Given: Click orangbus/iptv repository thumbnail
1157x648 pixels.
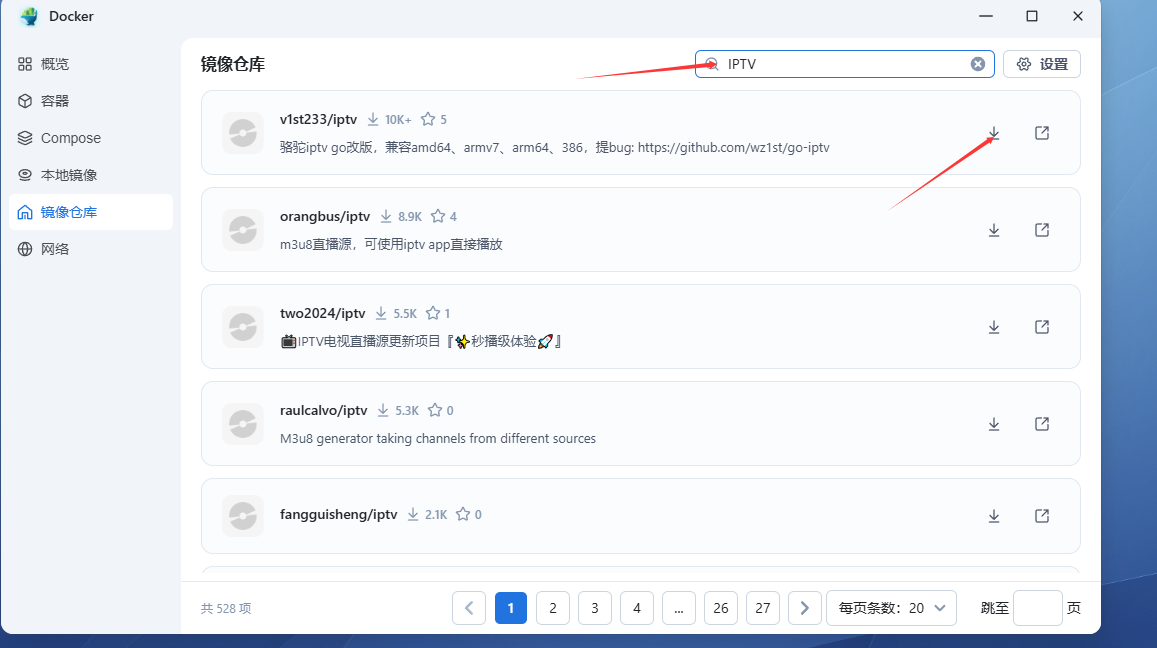Looking at the screenshot, I should point(243,230).
